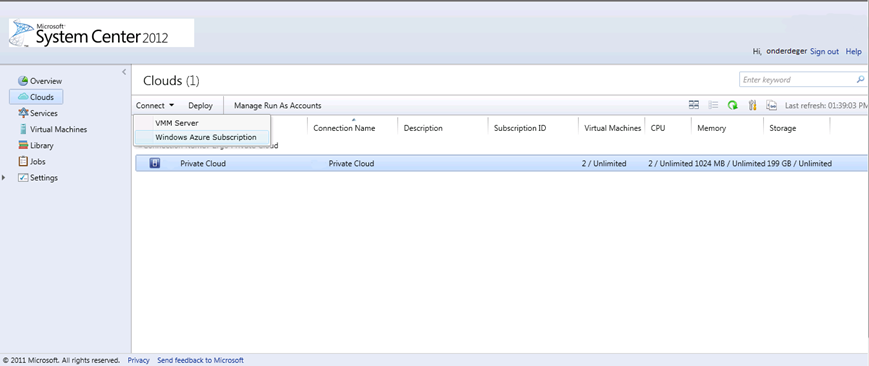This screenshot has width=869, height=366.
Task: Open Manage Run As Accounts
Action: point(278,105)
